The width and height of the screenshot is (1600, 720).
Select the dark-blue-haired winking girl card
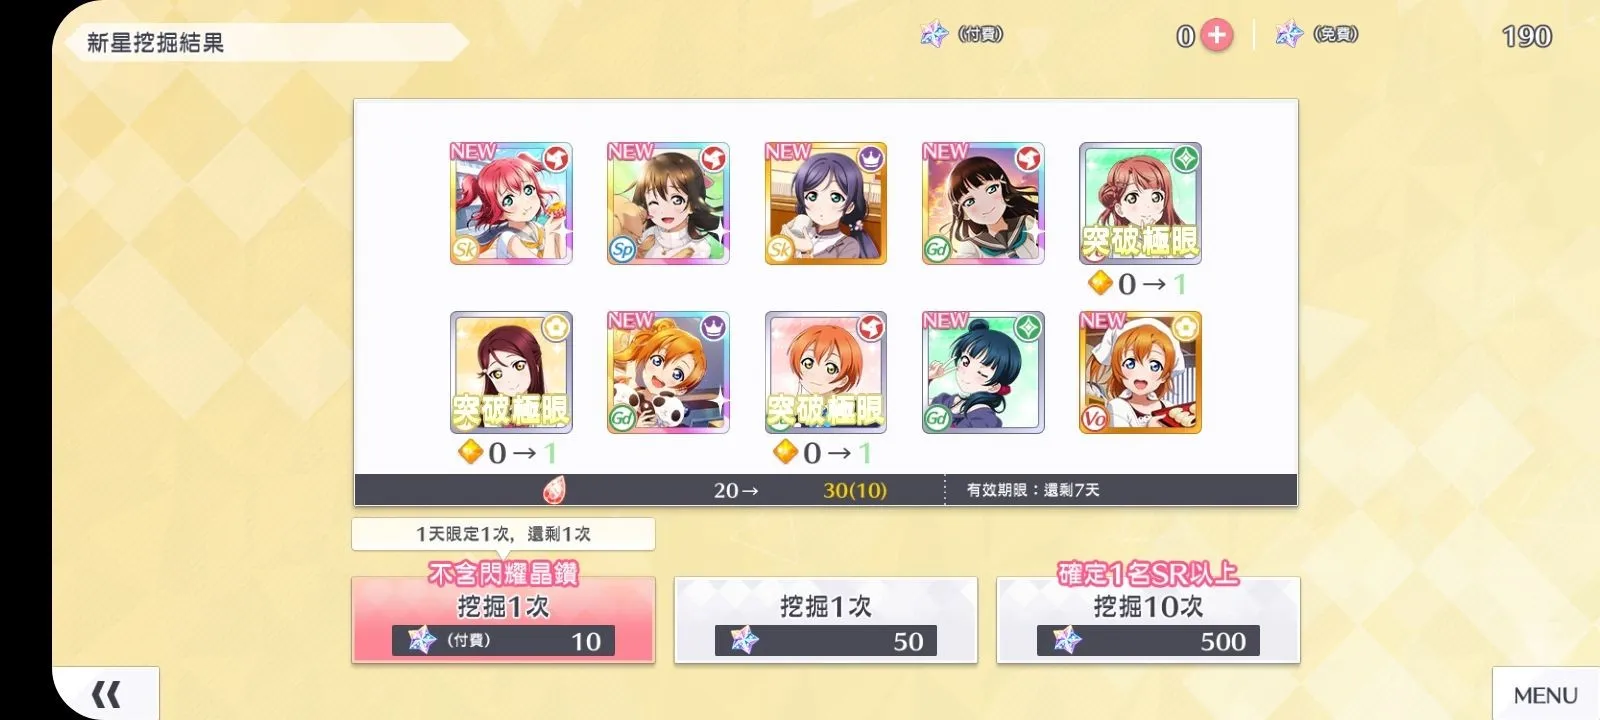[983, 372]
